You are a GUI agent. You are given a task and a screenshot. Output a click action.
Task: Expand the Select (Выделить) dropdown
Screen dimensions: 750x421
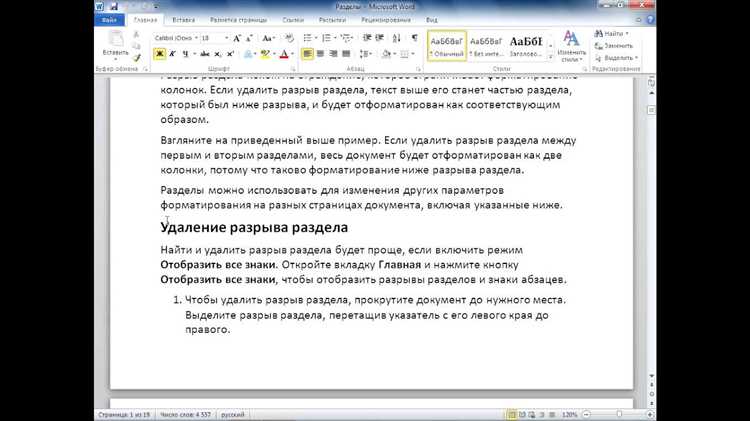click(617, 58)
